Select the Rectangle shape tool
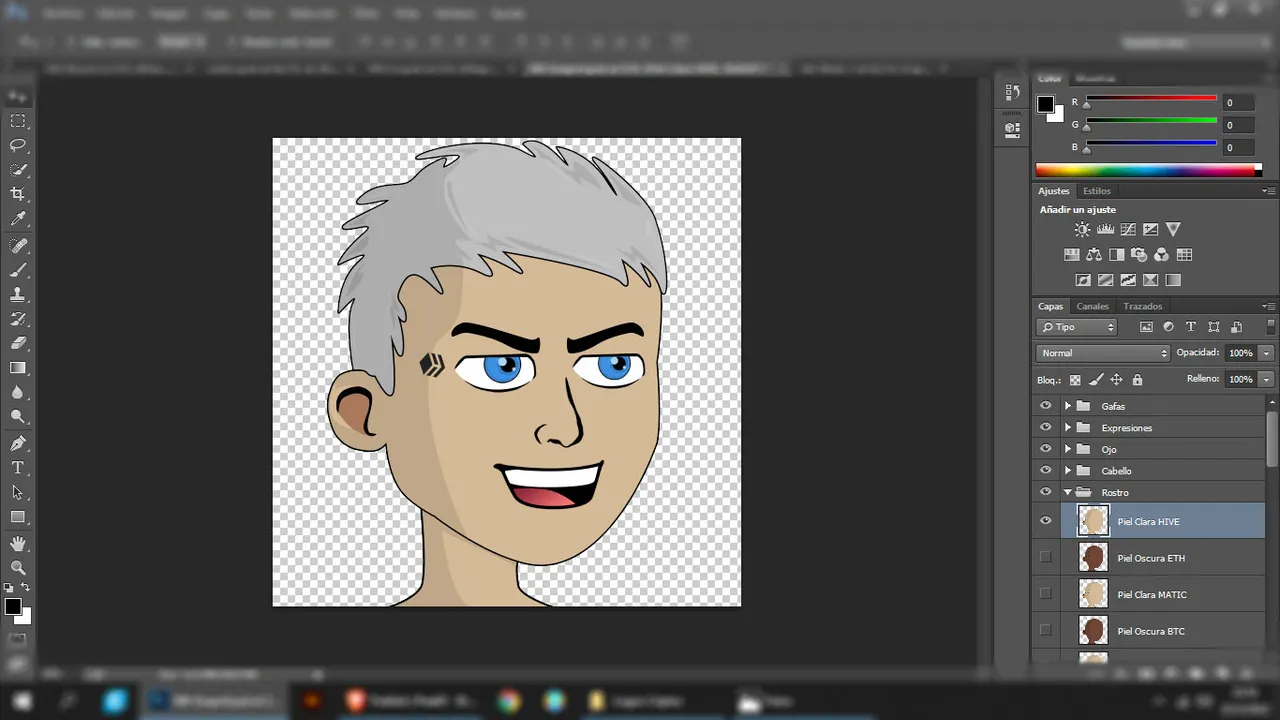Image resolution: width=1280 pixels, height=720 pixels. (x=18, y=517)
